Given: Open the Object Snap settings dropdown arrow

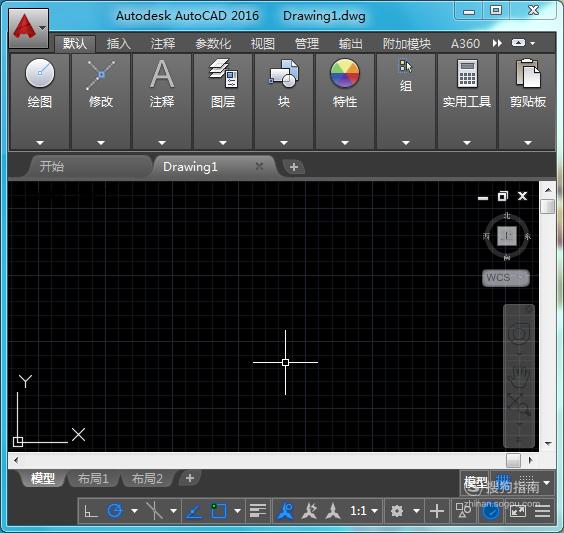Looking at the screenshot, I should coord(238,511).
